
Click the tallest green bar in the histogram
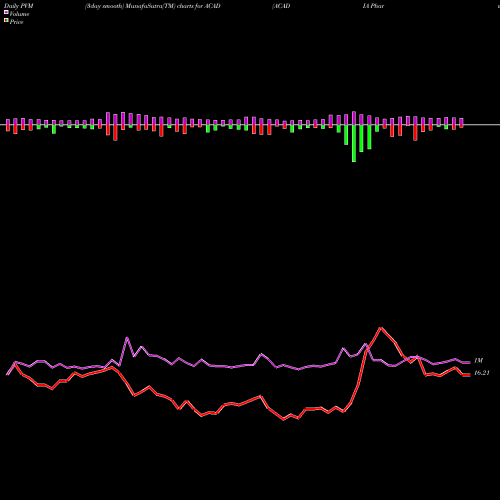point(354,143)
